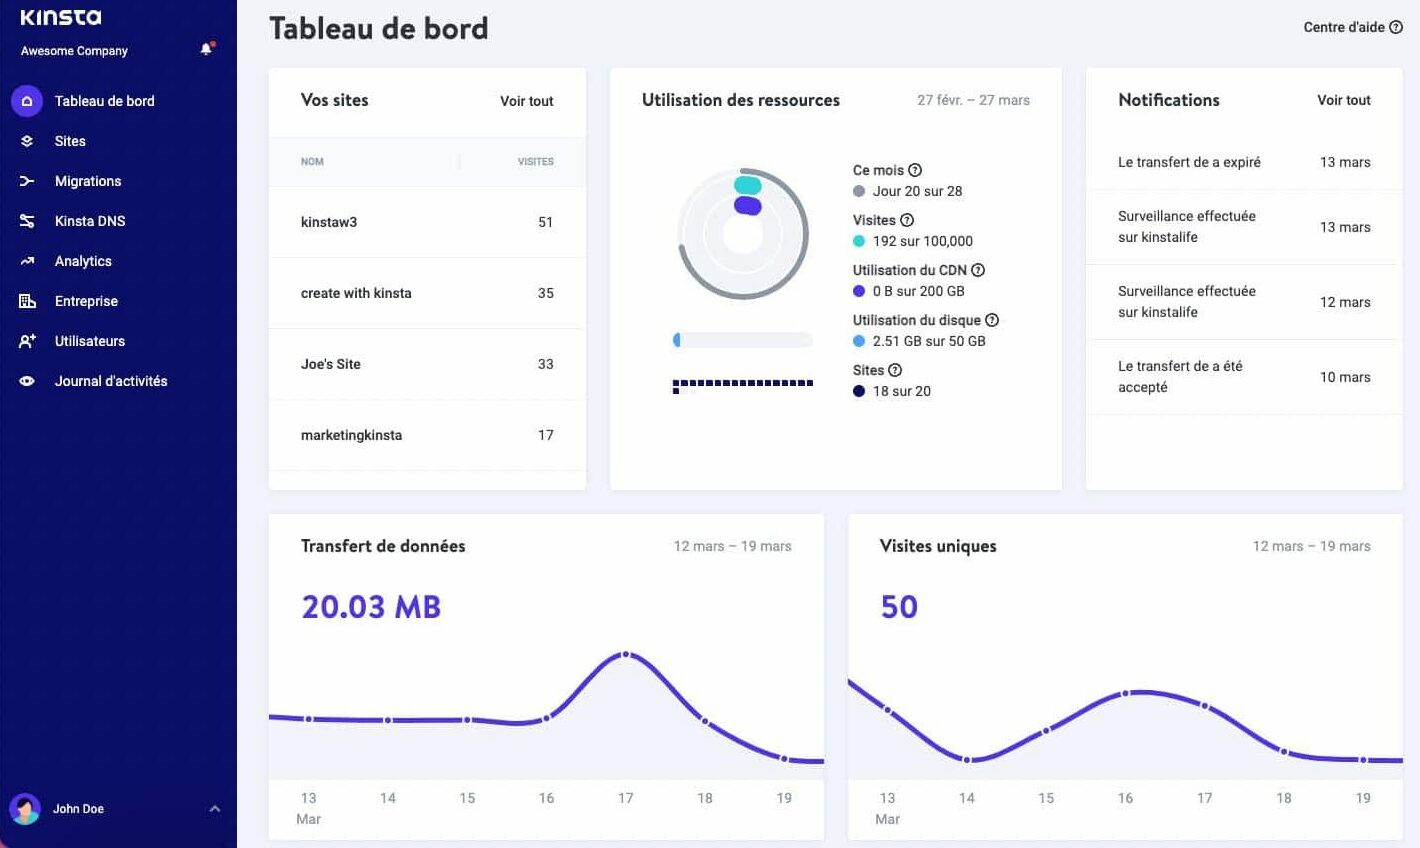Open the Utilisateurs management section
The image size is (1420, 848).
90,341
